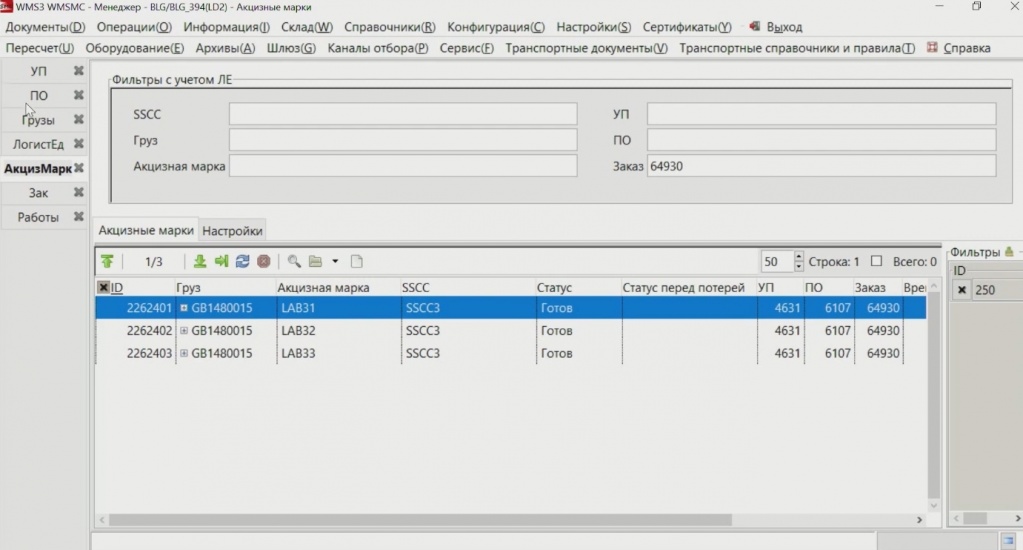This screenshot has height=550, width=1023.
Task: Expand cargo GB1480015 in row 2262403
Action: 184,353
